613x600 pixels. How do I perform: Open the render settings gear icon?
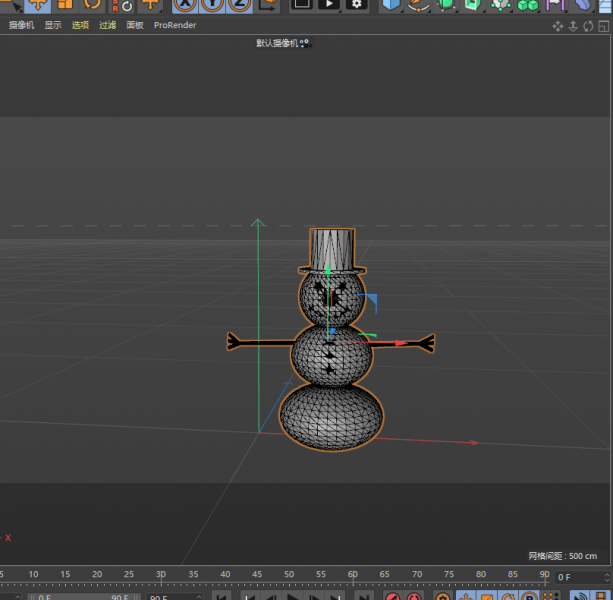[356, 5]
